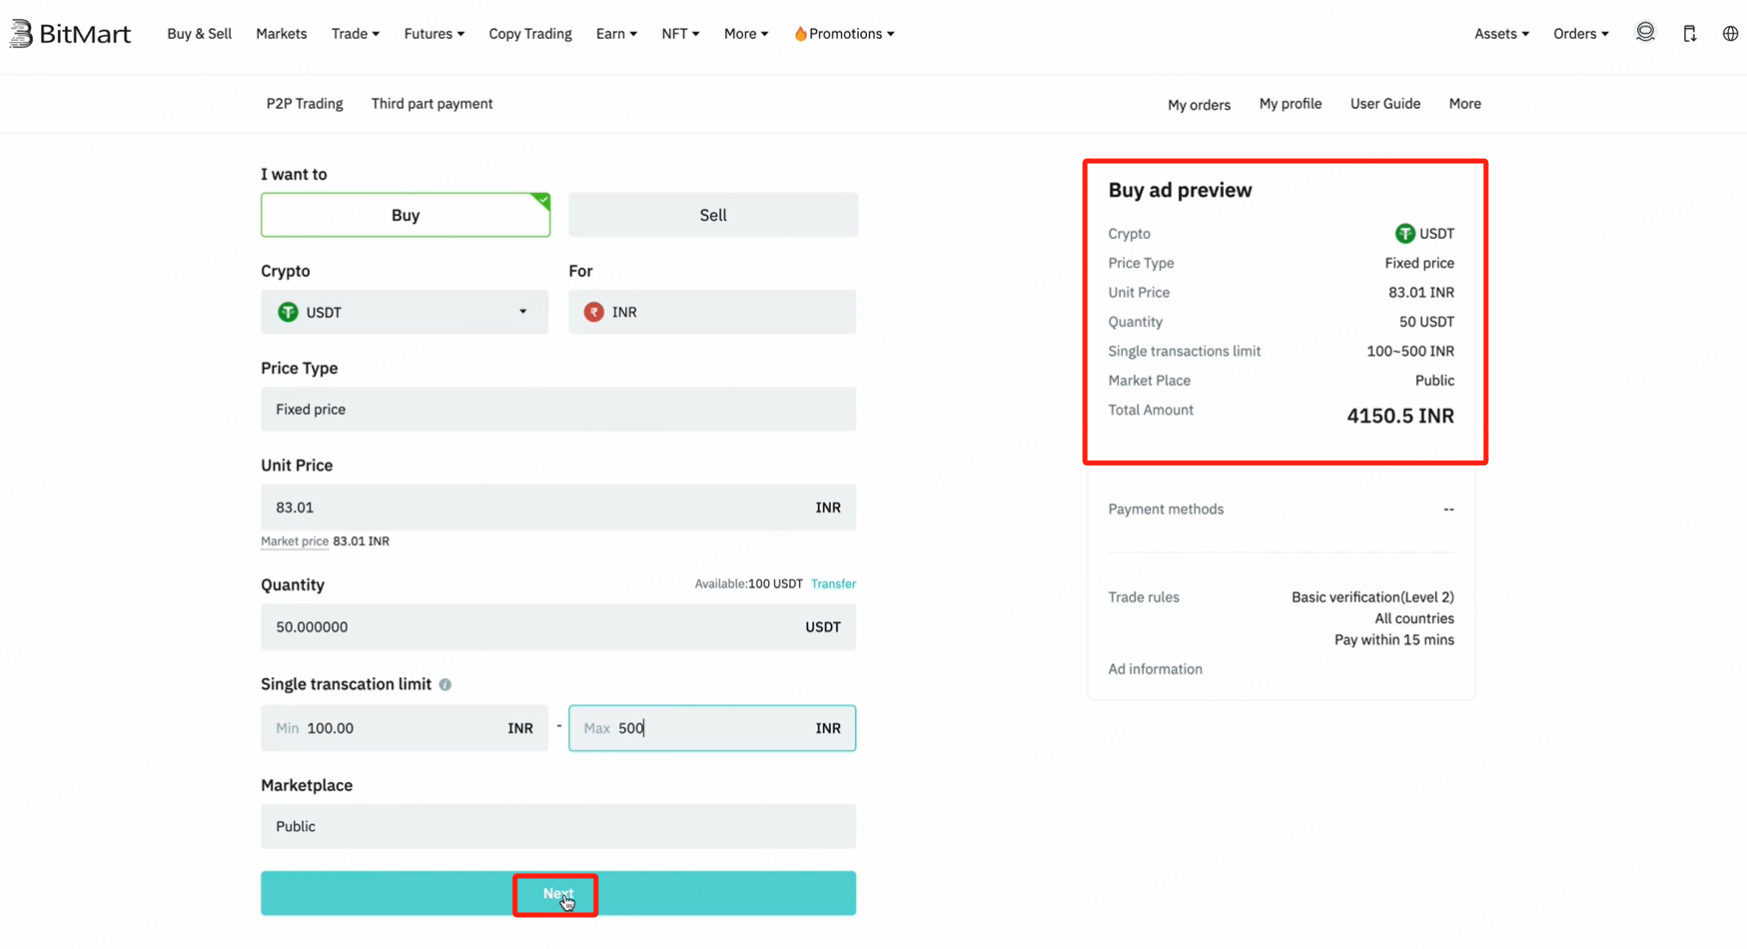Switch to the P2P Trading tab
1747x949 pixels.
[x=304, y=104]
